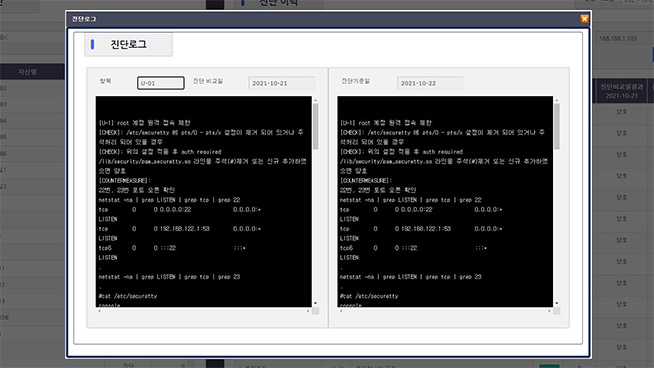Click the right log panel scroll-down arrow
Viewport: 654px width, 368px height.
tap(556, 303)
